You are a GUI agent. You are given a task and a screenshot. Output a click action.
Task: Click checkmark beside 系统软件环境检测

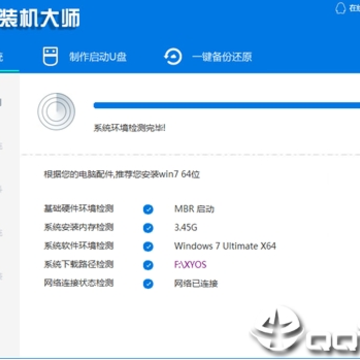point(148,247)
